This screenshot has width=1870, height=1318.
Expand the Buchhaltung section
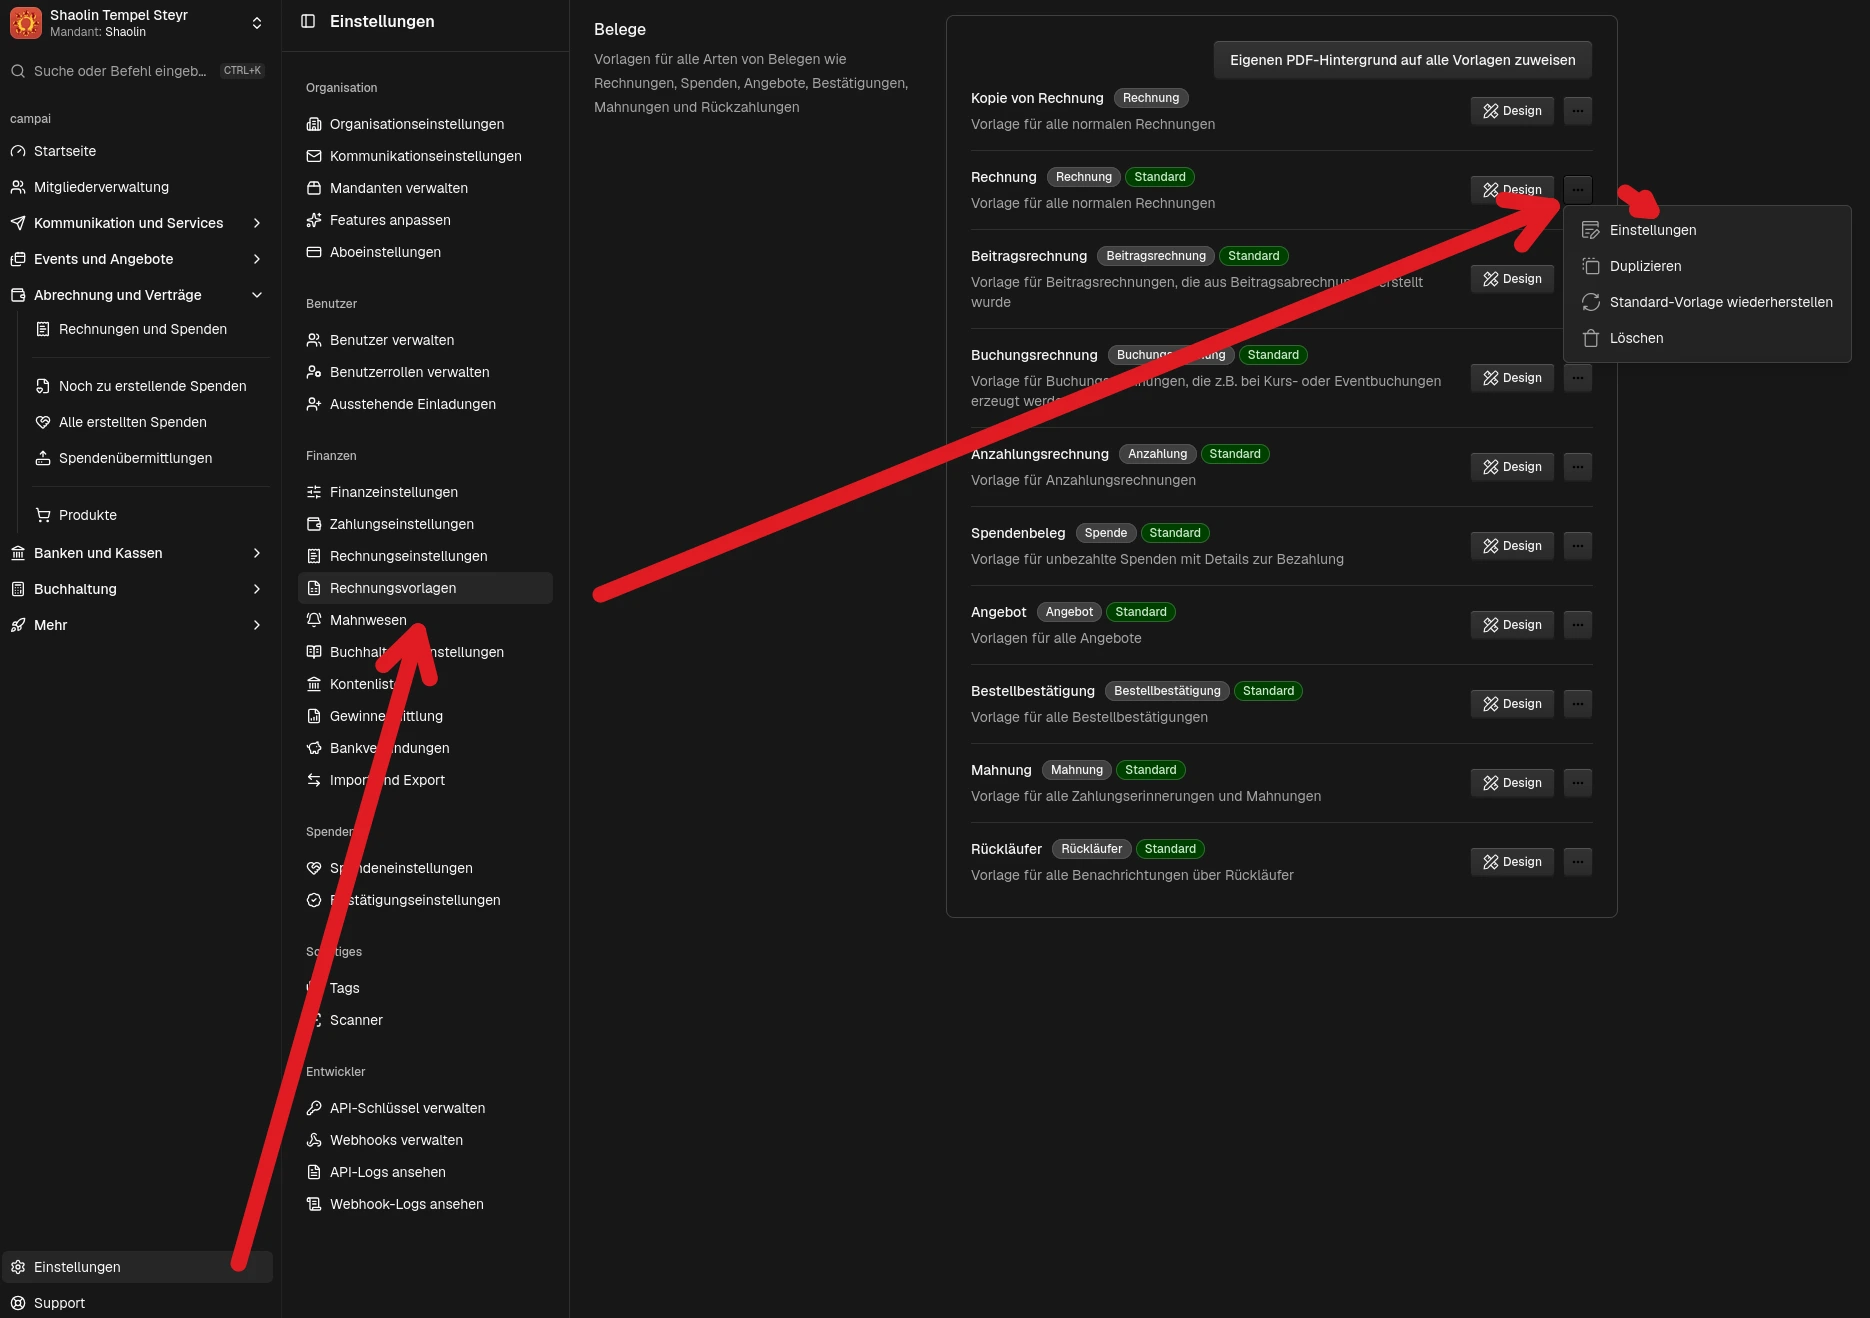point(257,589)
